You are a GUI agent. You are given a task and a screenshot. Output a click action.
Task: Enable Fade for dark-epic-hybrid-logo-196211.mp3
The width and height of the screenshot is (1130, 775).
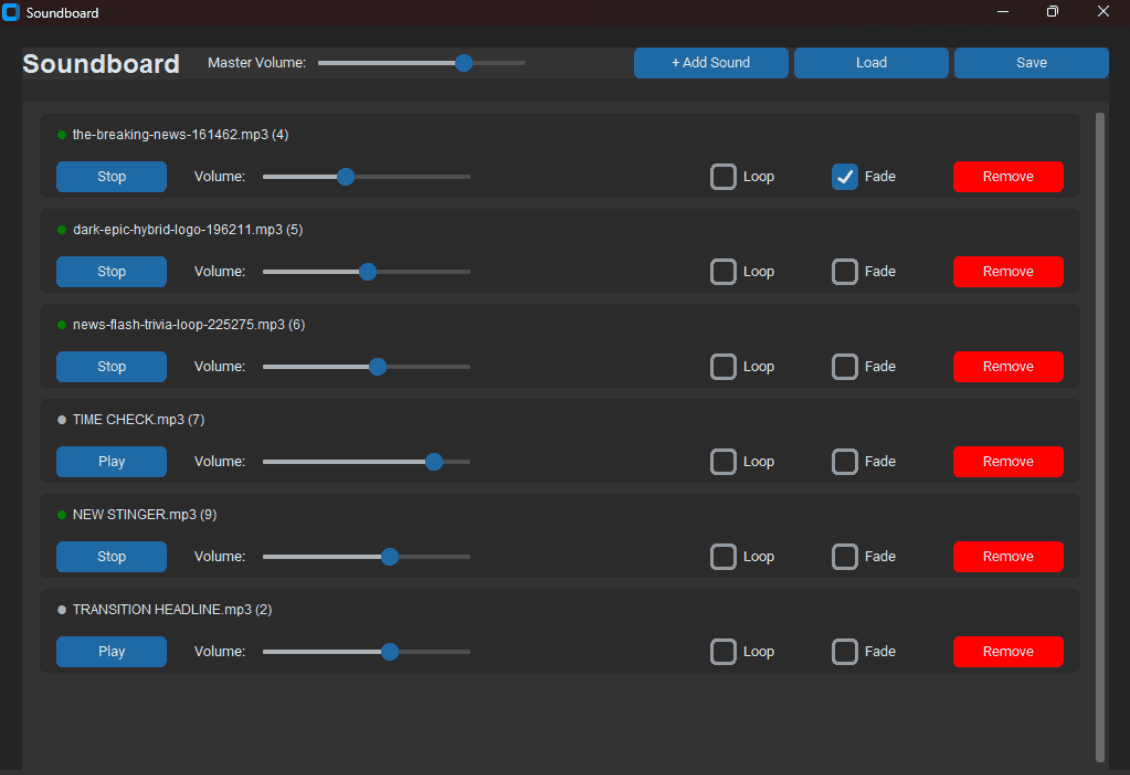coord(845,272)
